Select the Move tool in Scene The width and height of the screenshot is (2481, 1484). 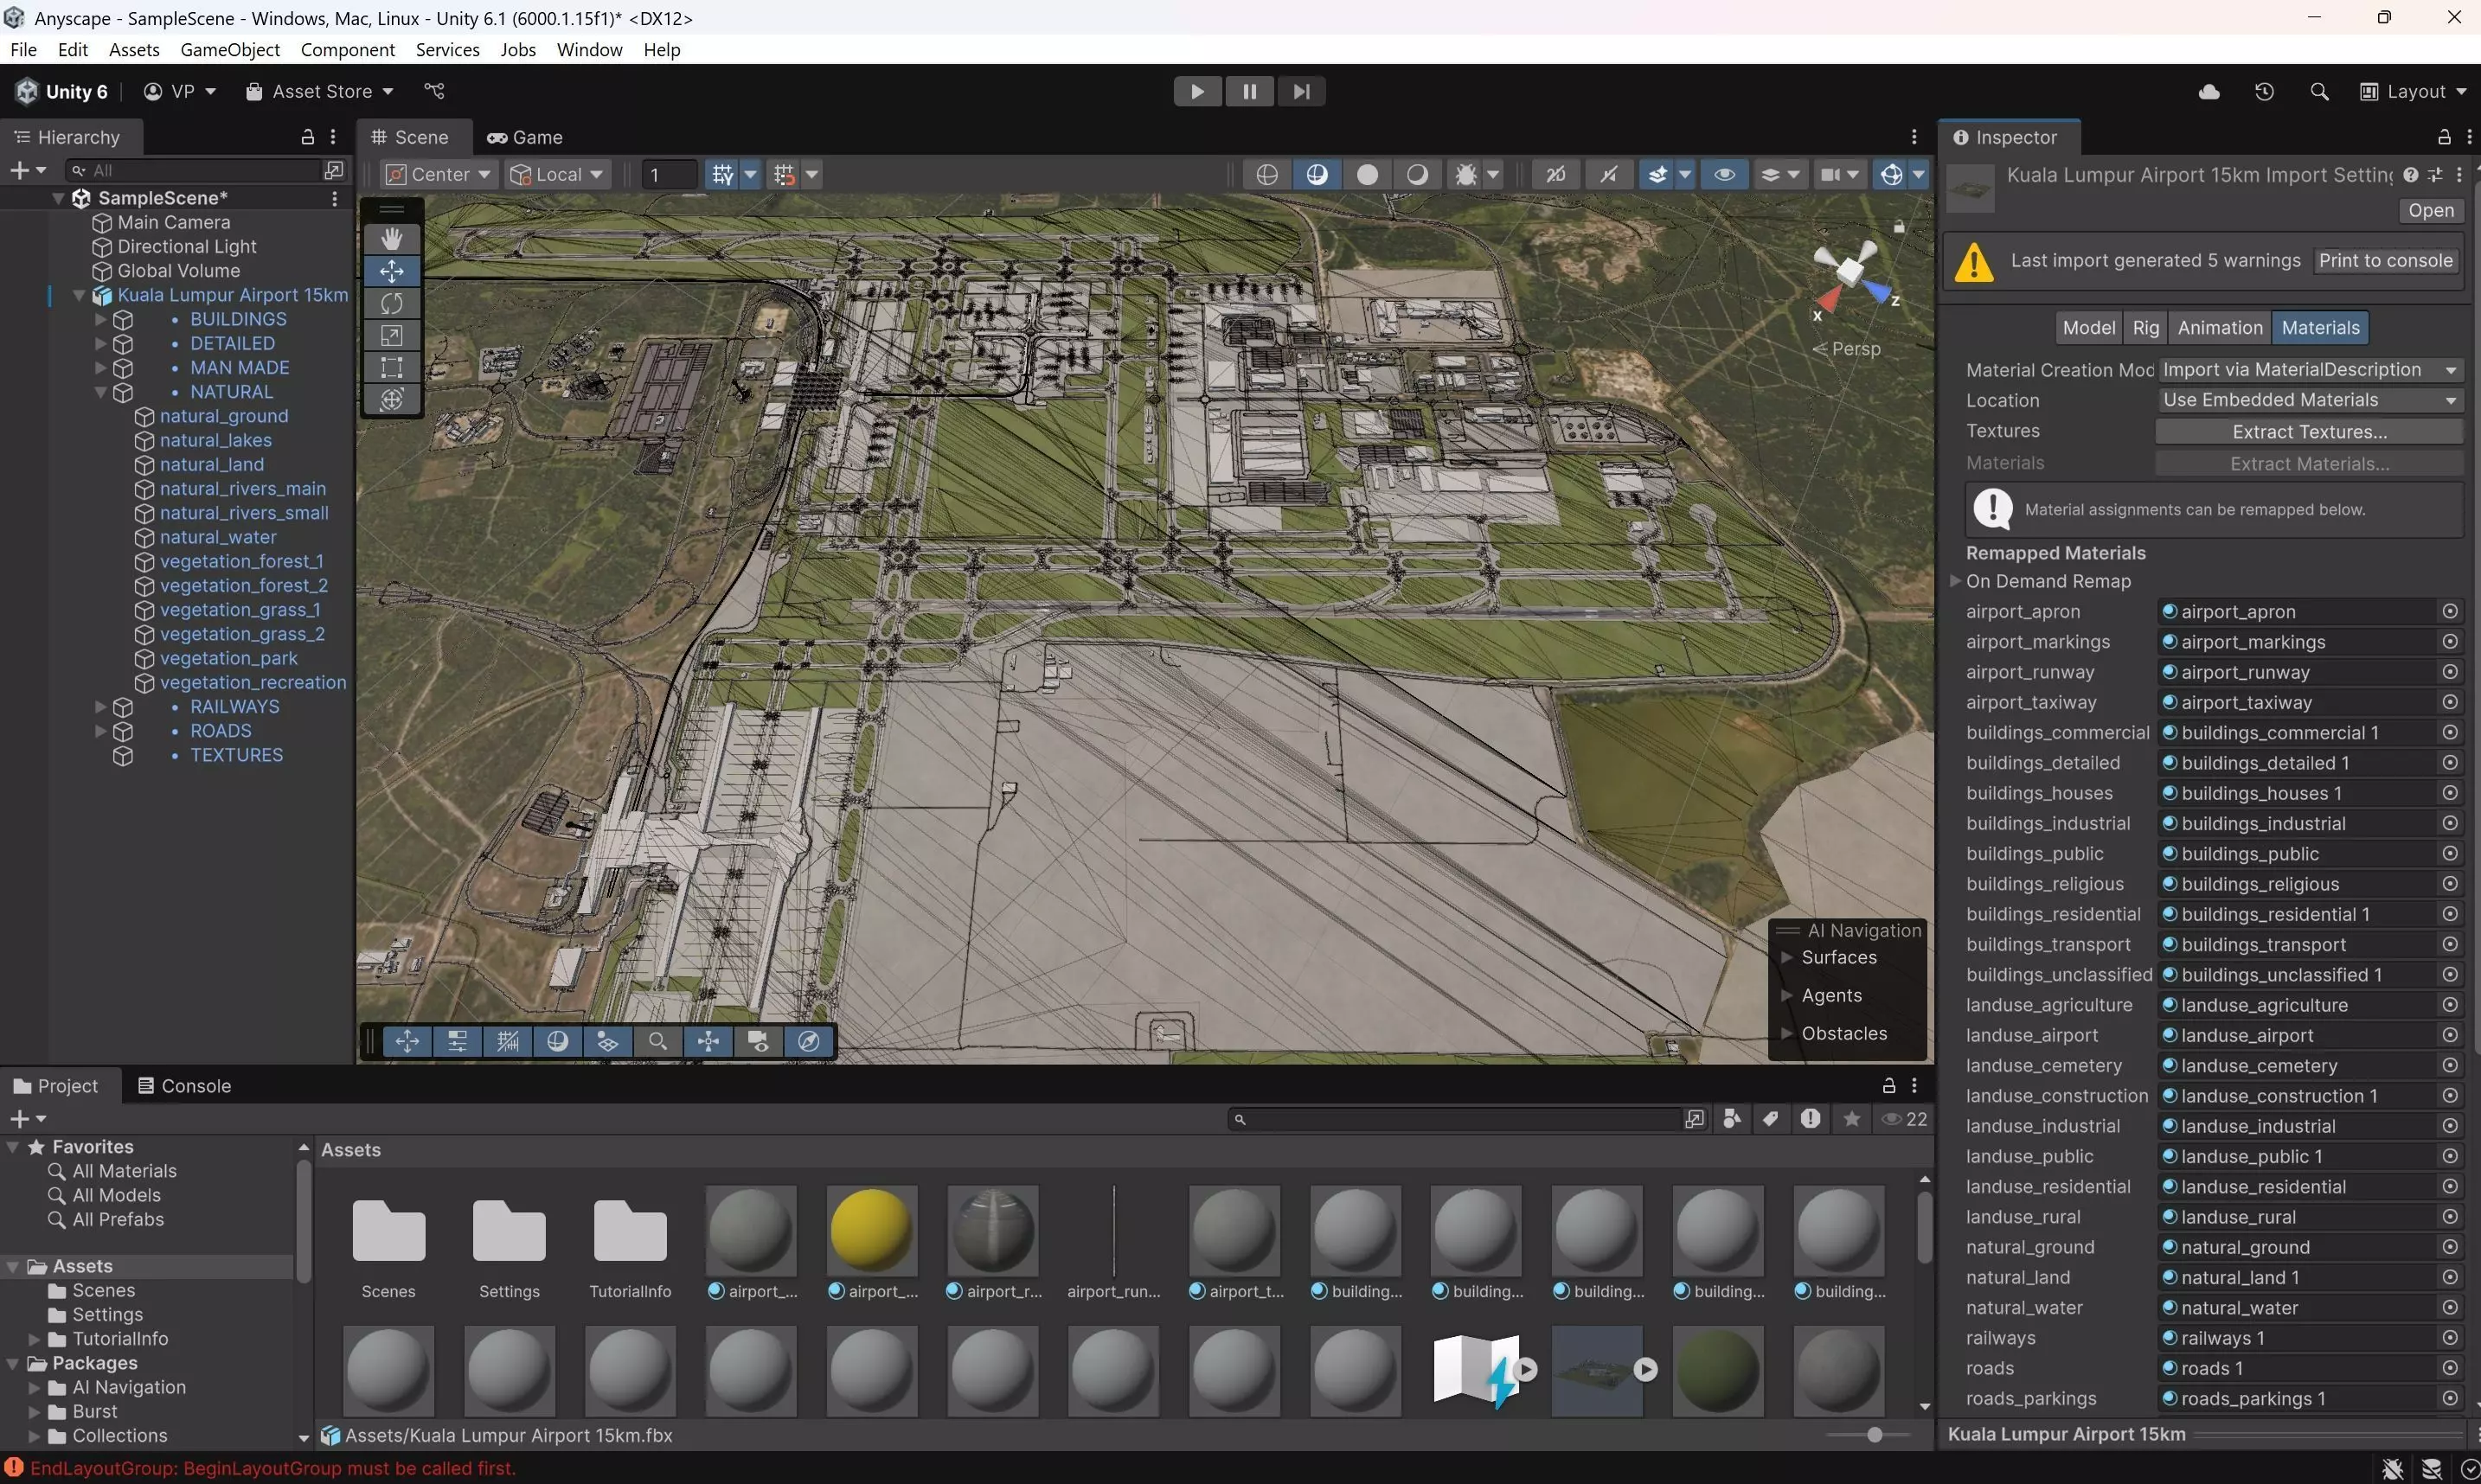coord(391,271)
